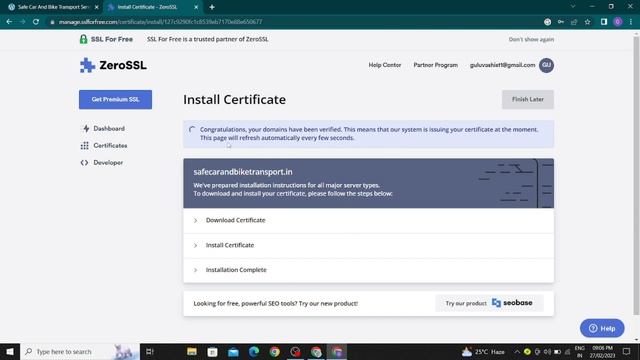Click the taskbar search box
640x360 pixels.
(x=80, y=351)
